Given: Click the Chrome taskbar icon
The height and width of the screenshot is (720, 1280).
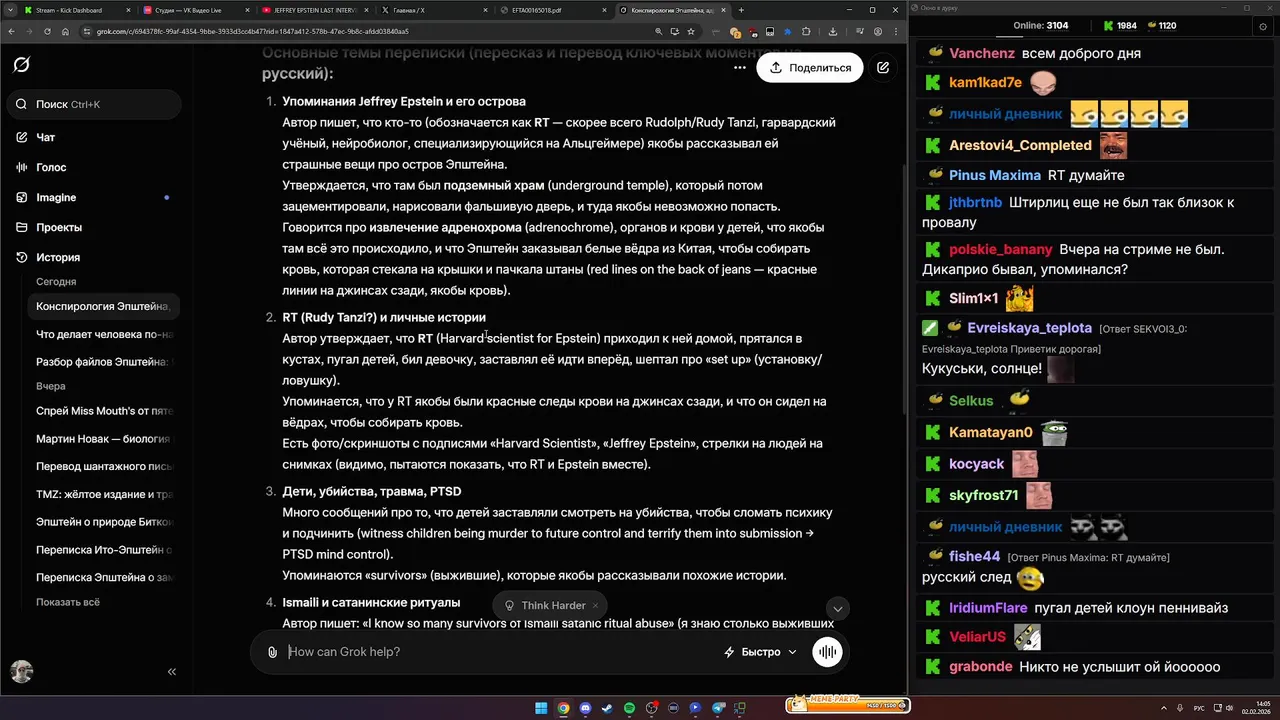Looking at the screenshot, I should tap(563, 708).
